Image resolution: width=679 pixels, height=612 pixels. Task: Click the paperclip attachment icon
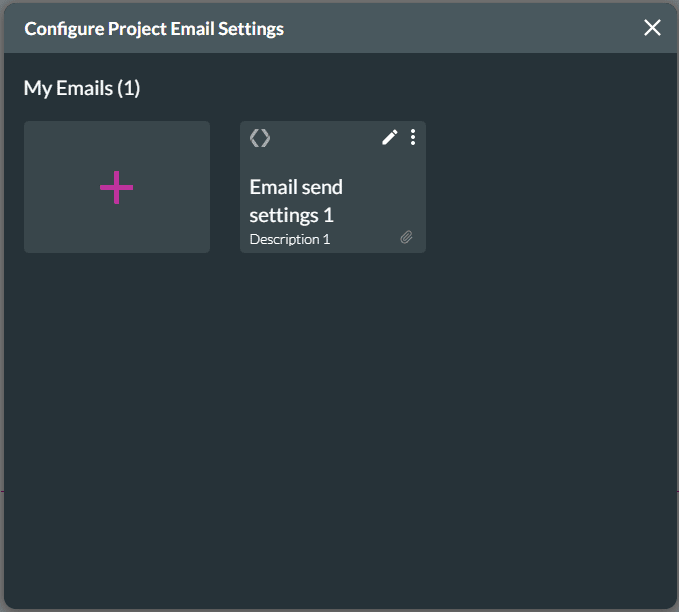(x=407, y=238)
